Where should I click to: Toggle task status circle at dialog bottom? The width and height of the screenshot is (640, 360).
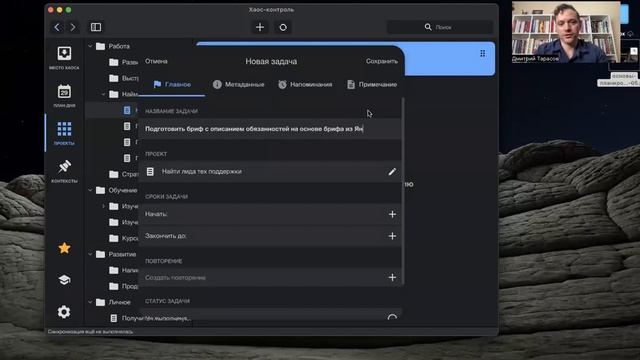(392, 318)
